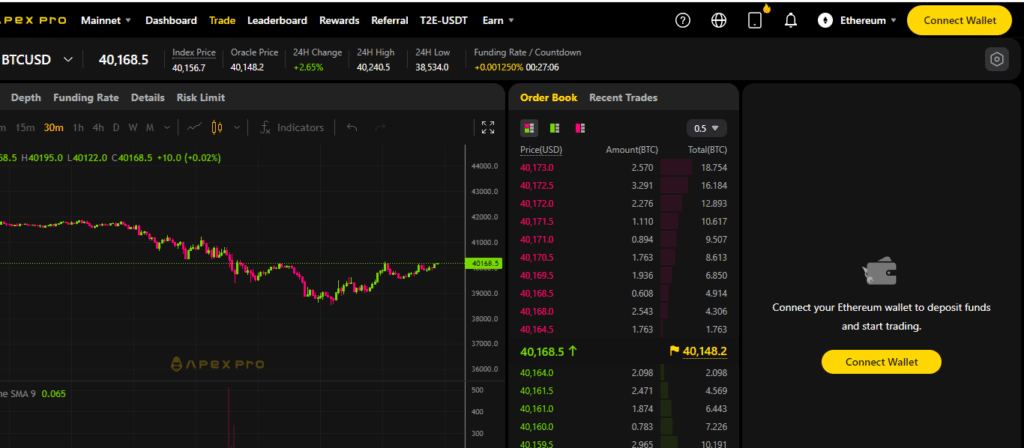The image size is (1024, 448).
Task: Switch to Recent Trades tab
Action: tap(623, 97)
